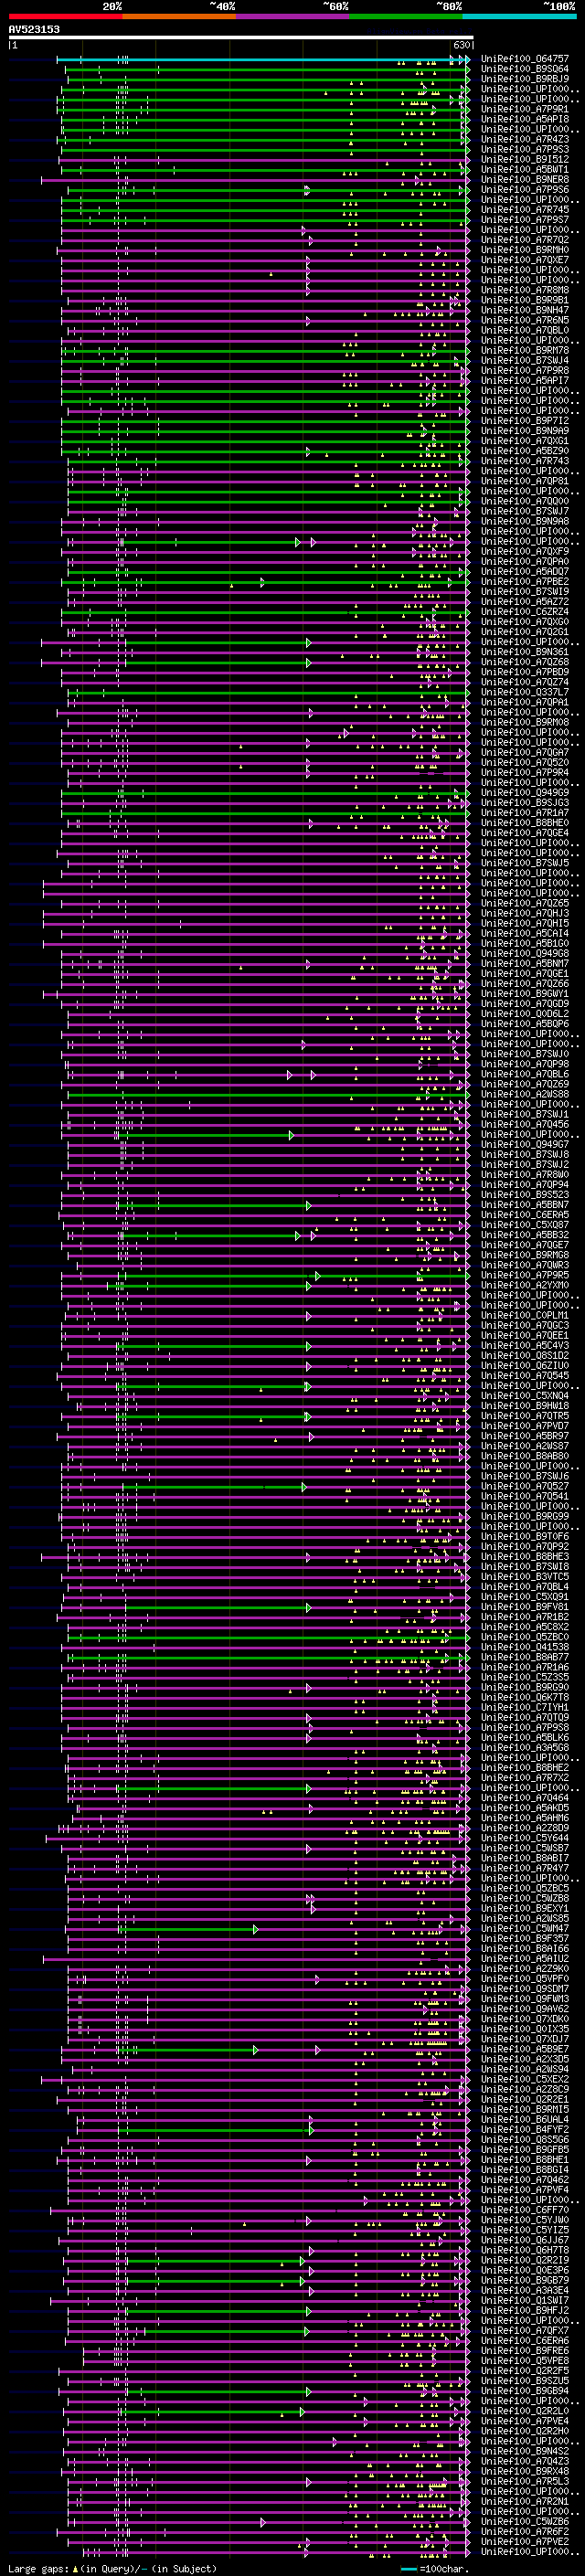The height and width of the screenshot is (2576, 585).
Task: Select hit label UniRef100_B9I512
Action: coord(524,159)
